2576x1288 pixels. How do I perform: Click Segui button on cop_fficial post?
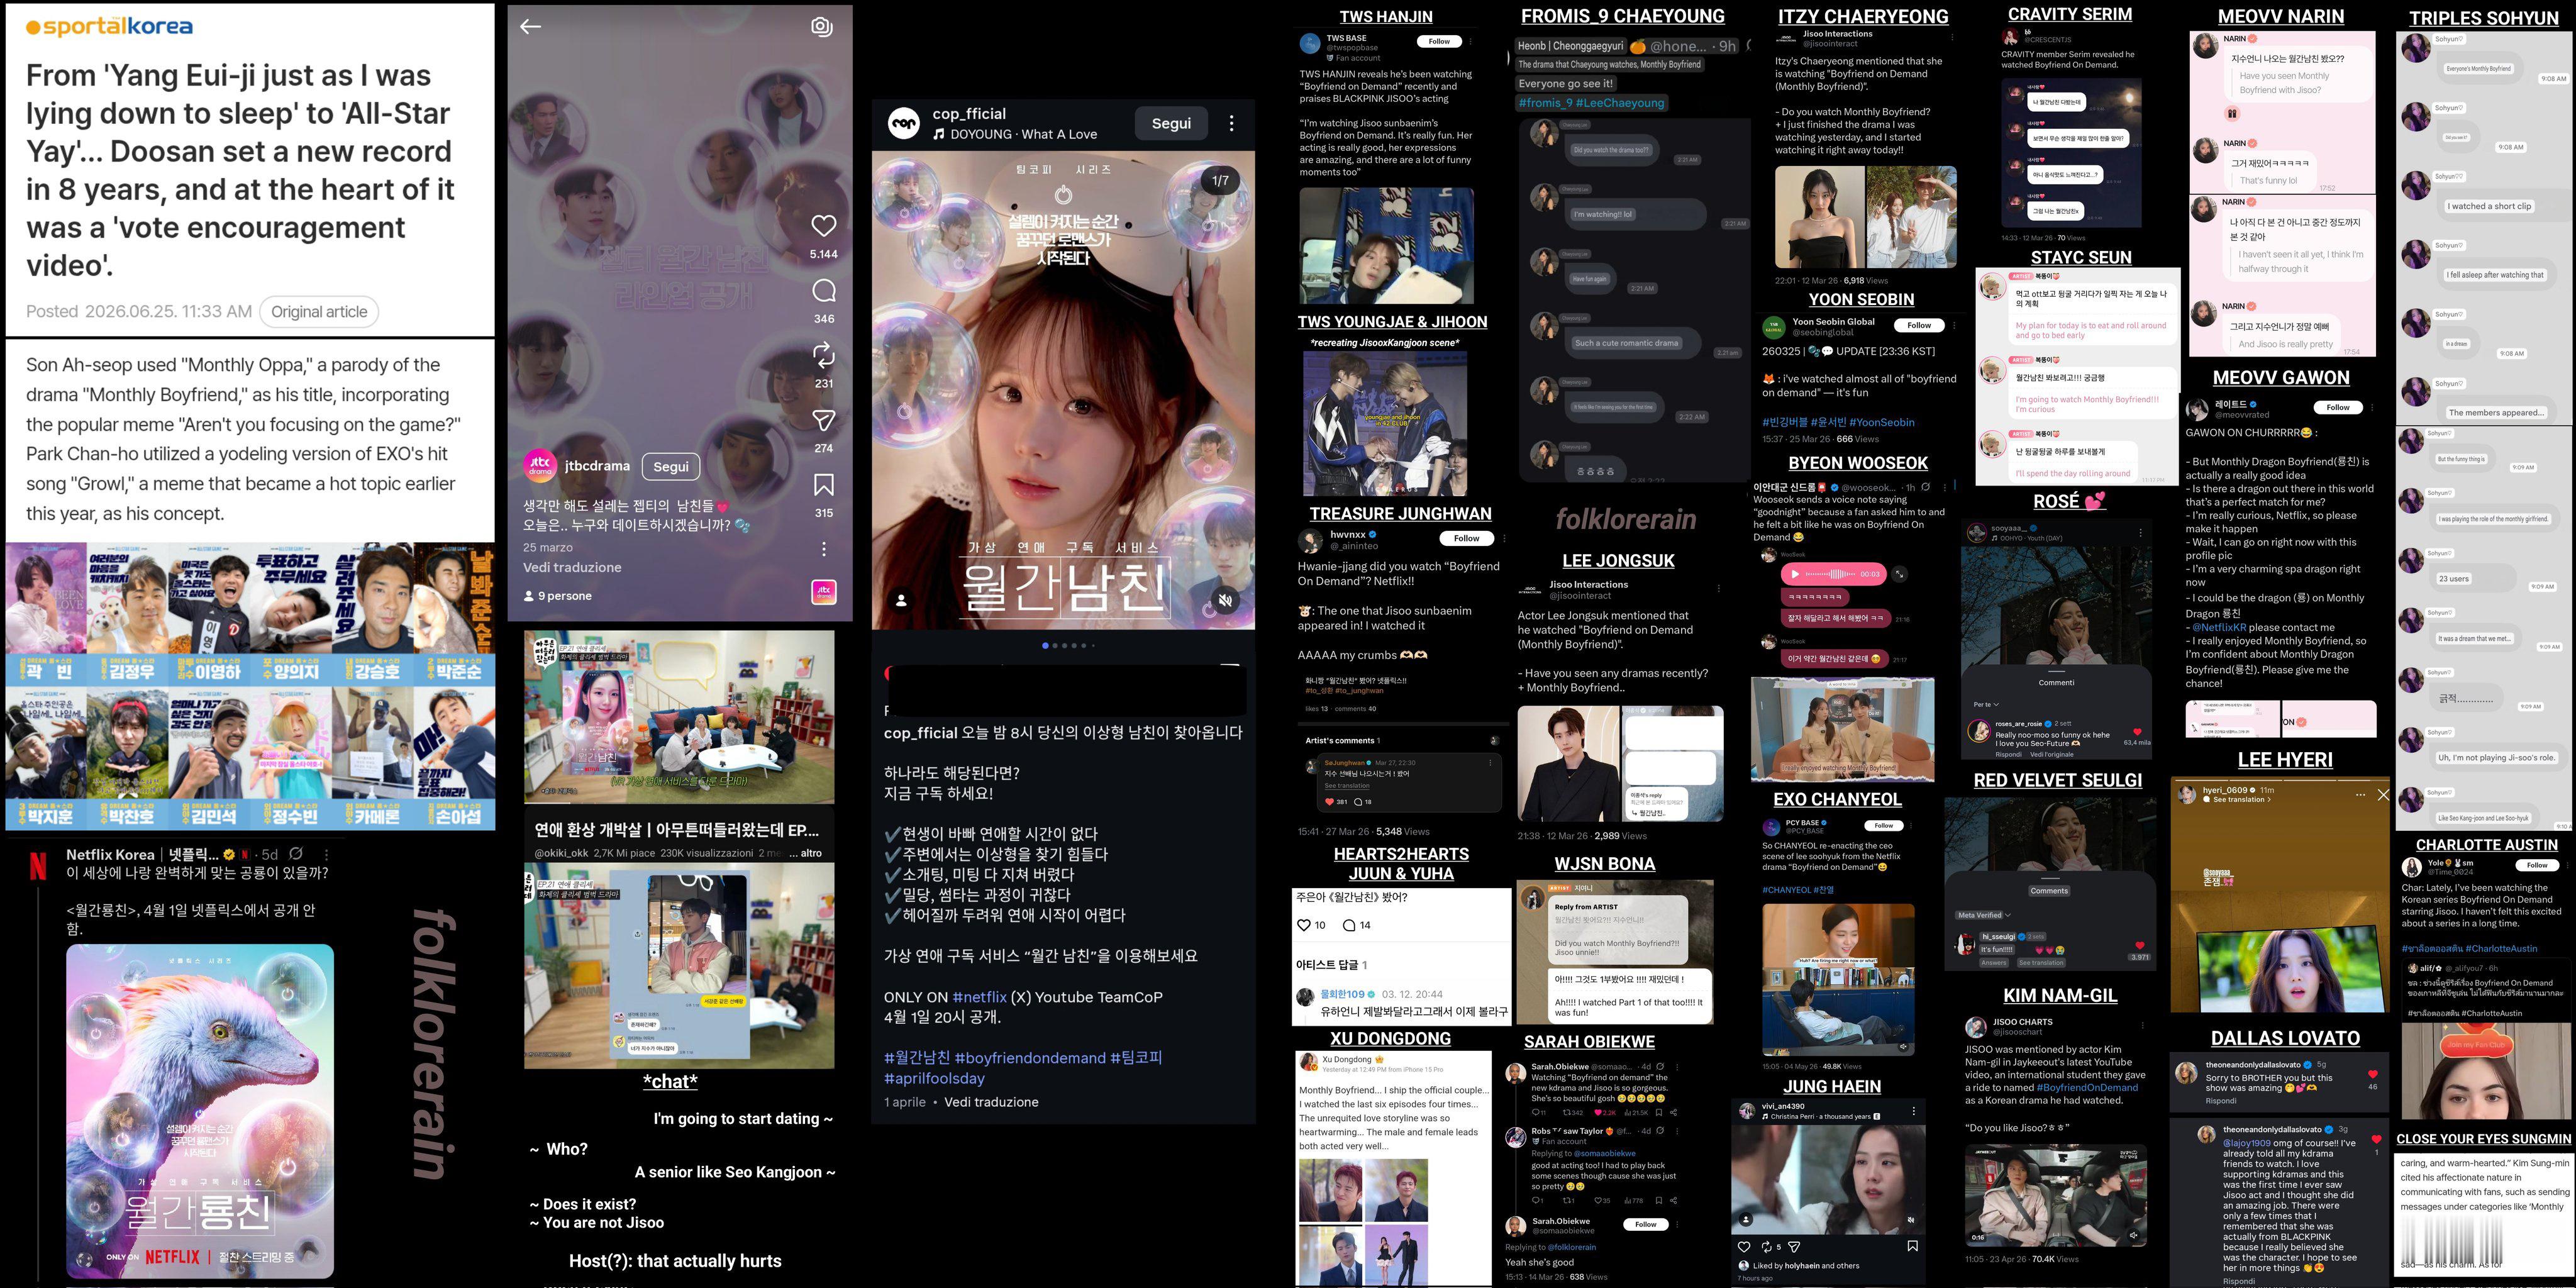click(1171, 123)
